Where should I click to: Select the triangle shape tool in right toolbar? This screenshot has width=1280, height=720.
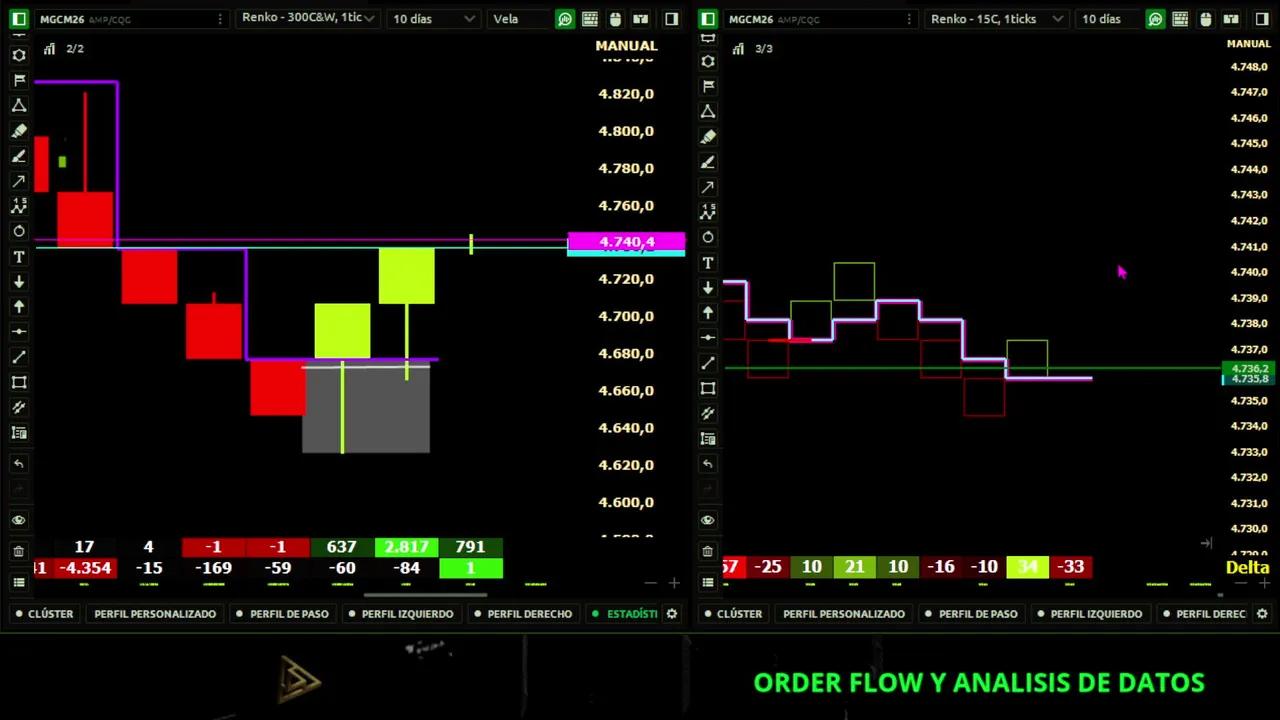tap(708, 111)
